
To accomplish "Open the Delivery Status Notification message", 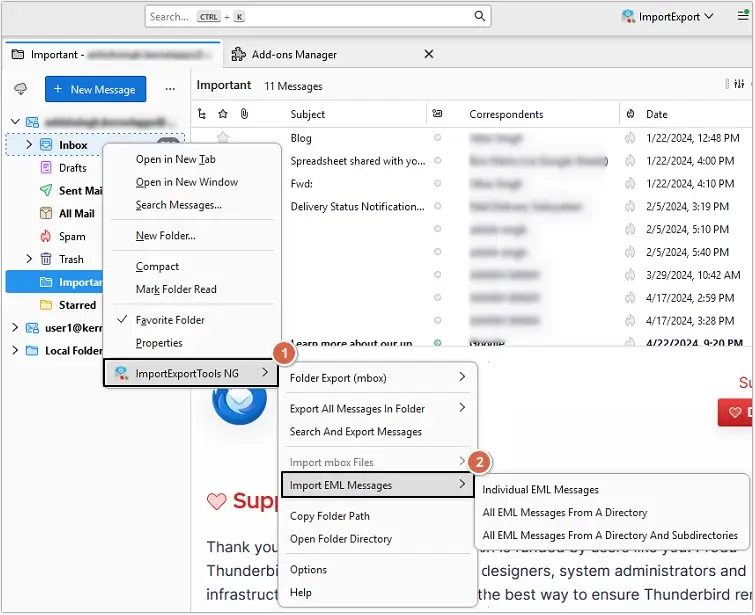I will (357, 207).
